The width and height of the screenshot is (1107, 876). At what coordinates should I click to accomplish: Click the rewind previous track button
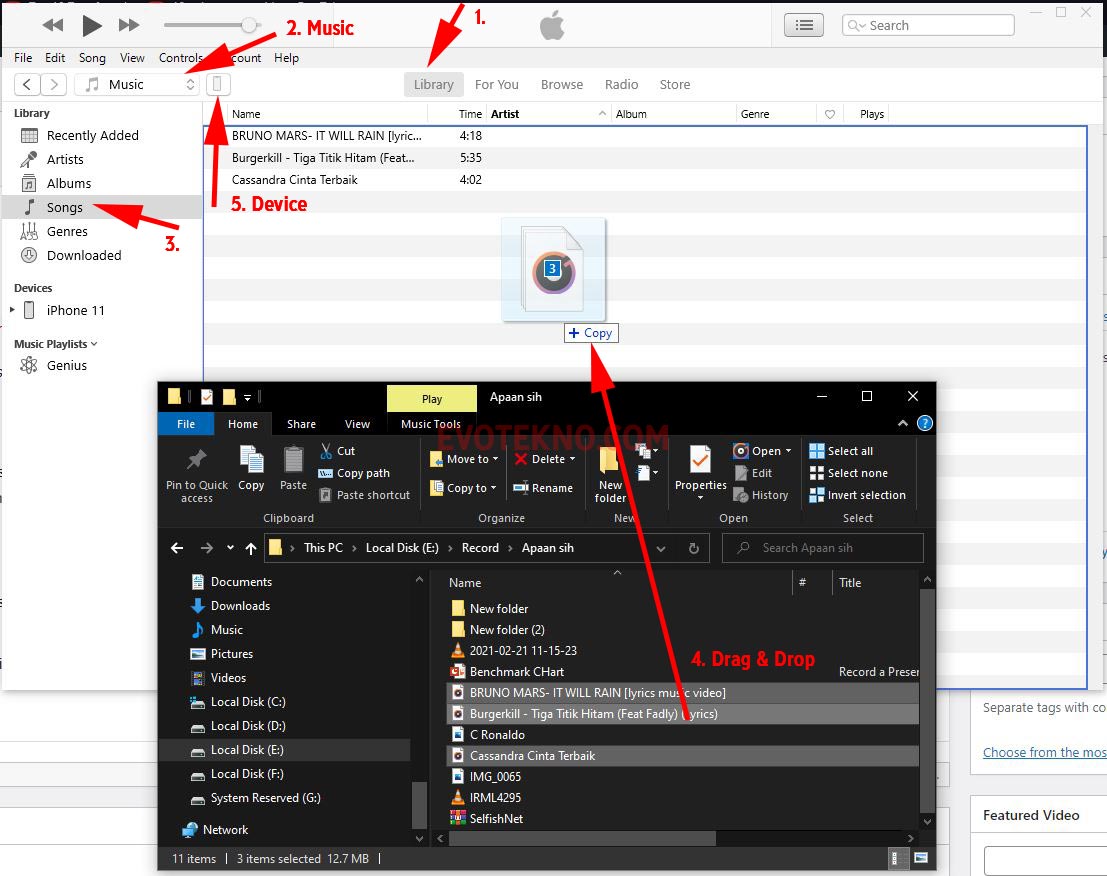pos(53,25)
